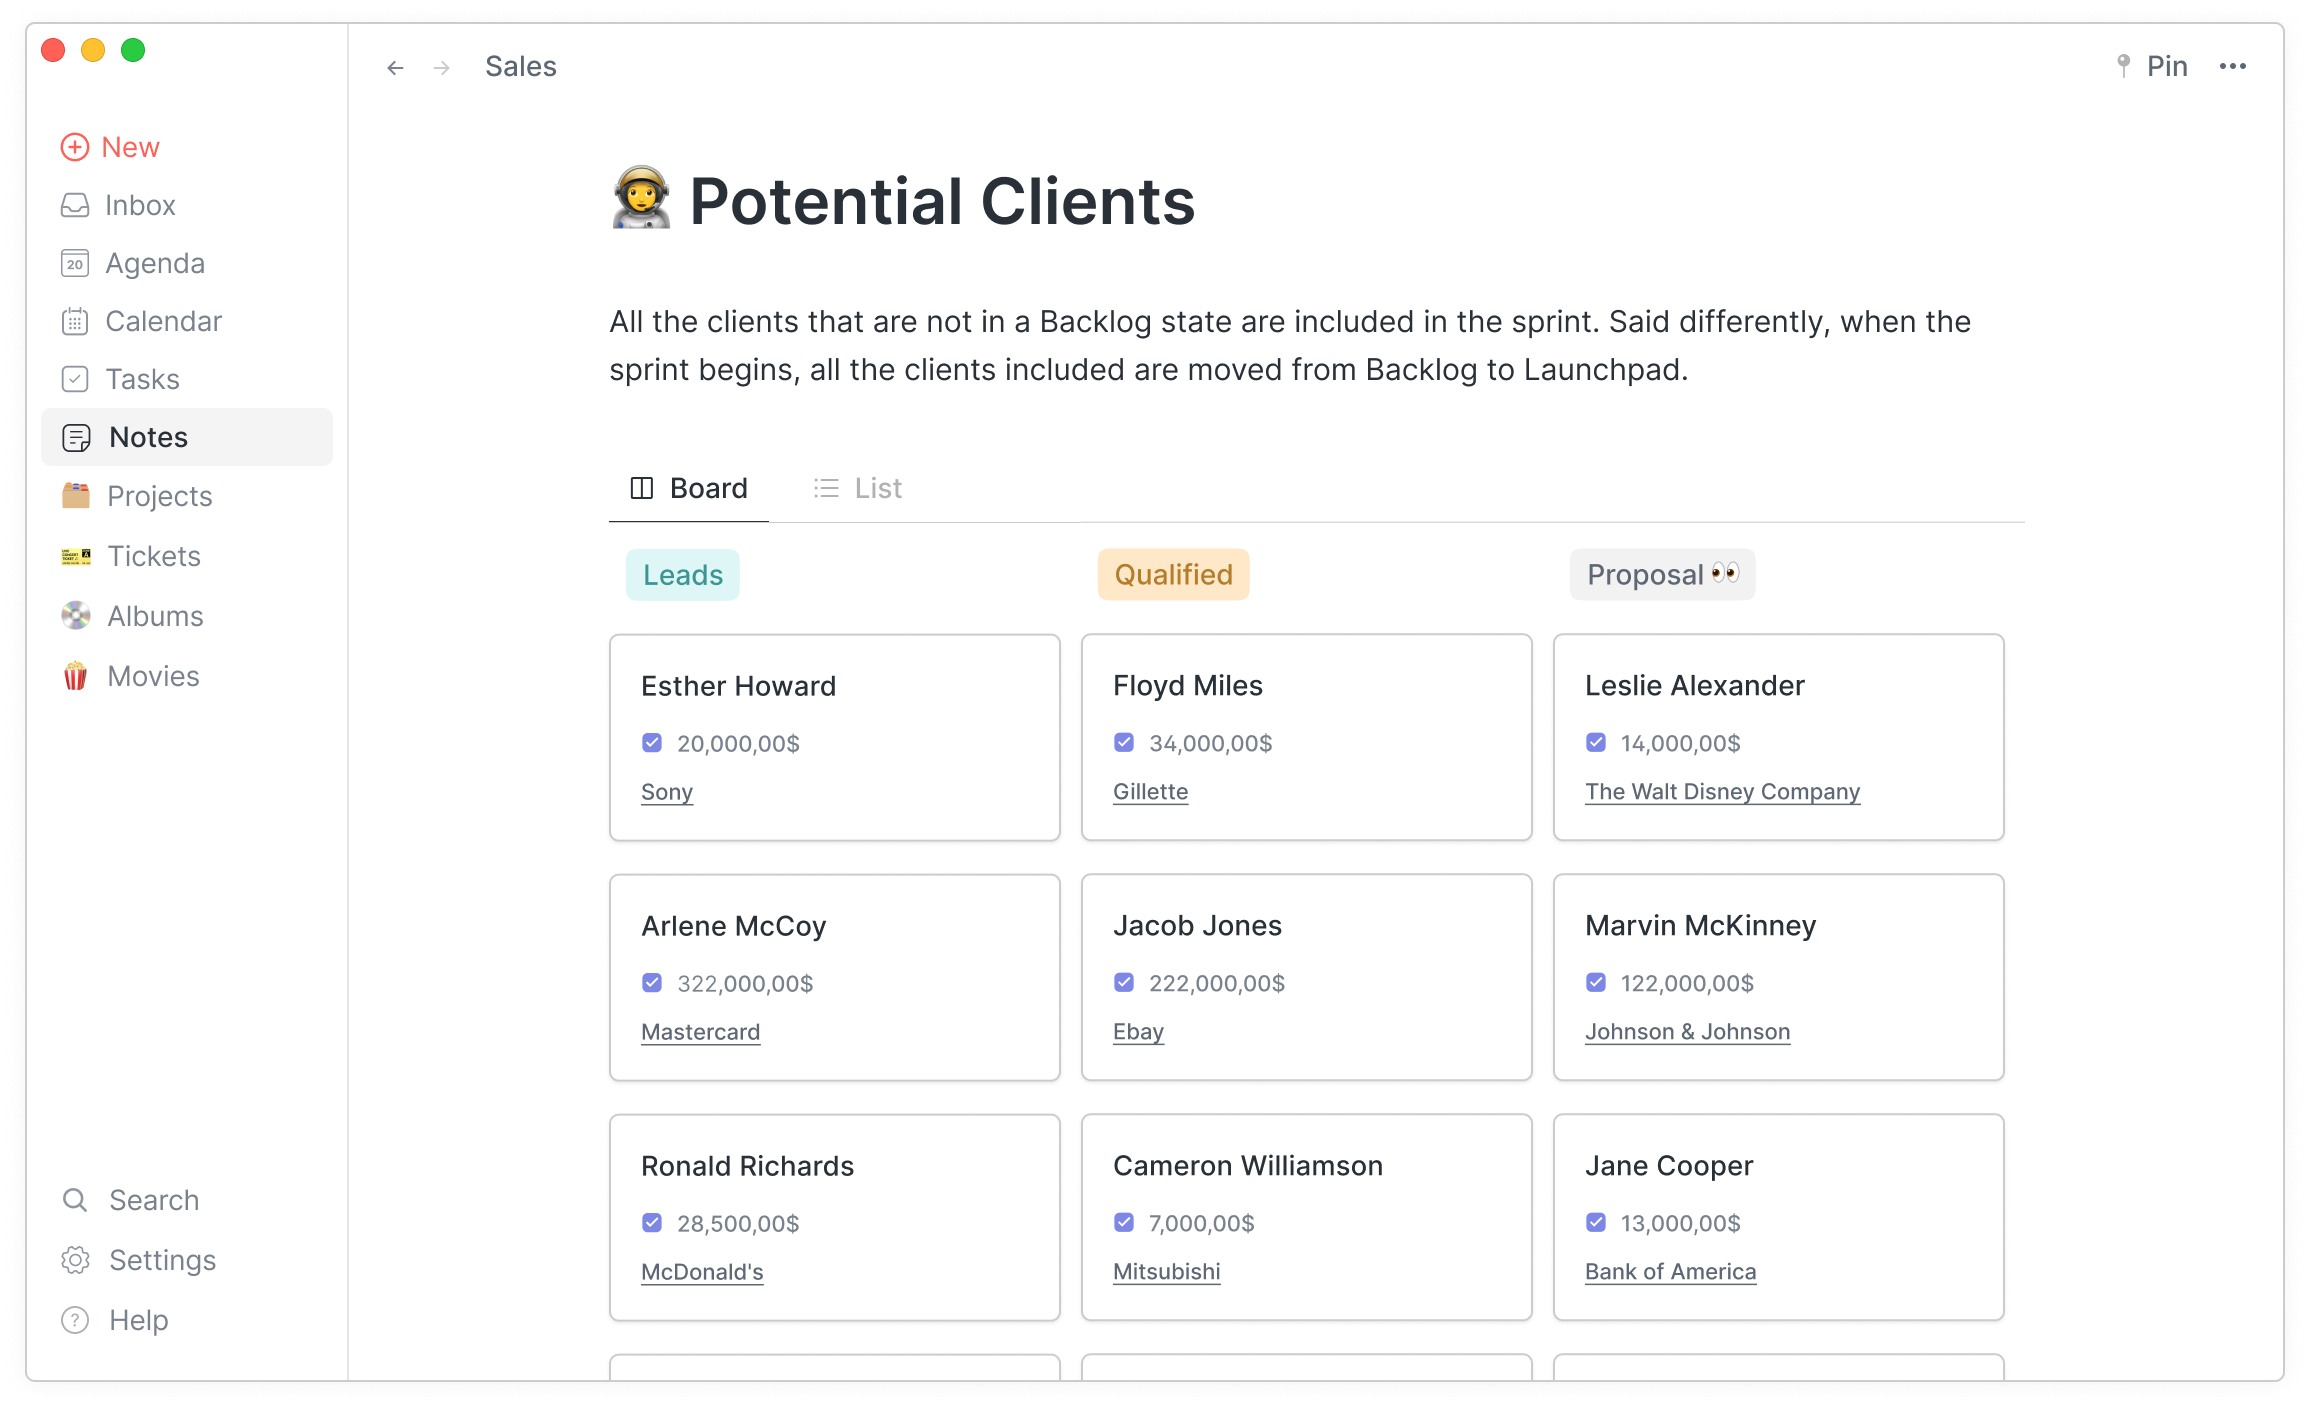Open the Mastercard company link
Image resolution: width=2309 pixels, height=1408 pixels.
pyautogui.click(x=700, y=1032)
